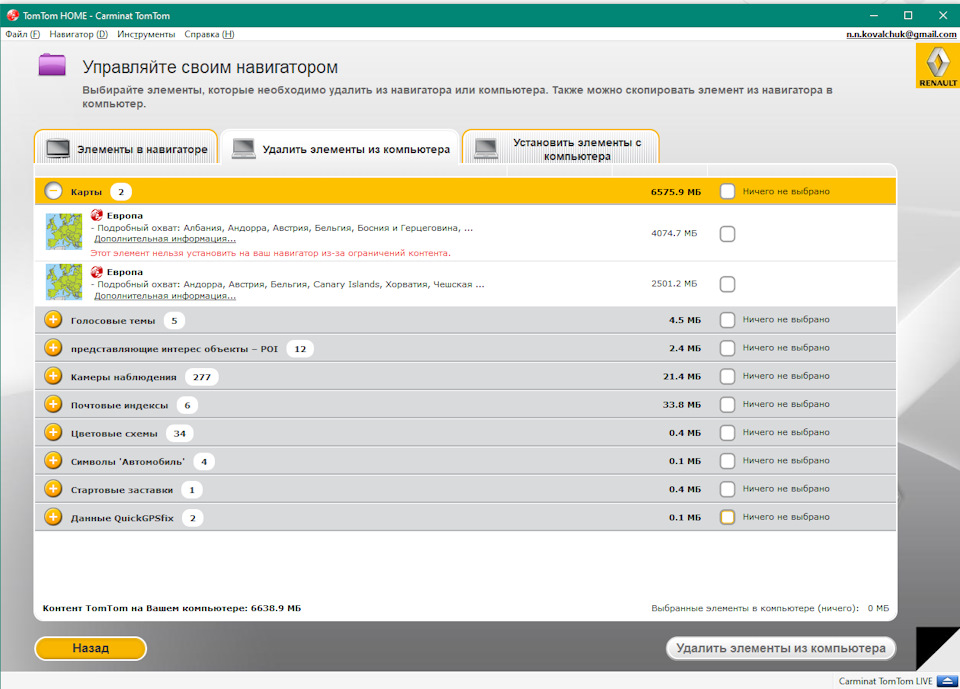Minimize the TomTom HOME window
This screenshot has height=689, width=960.
coord(874,15)
